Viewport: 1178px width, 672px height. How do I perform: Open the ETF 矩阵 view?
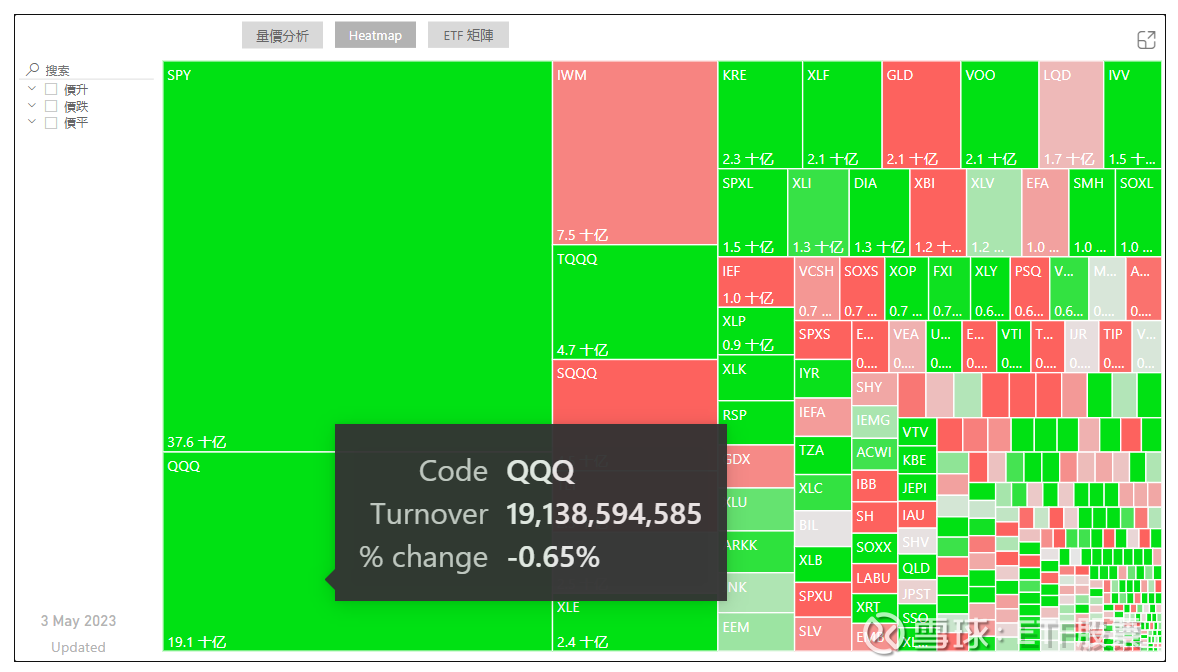[468, 34]
